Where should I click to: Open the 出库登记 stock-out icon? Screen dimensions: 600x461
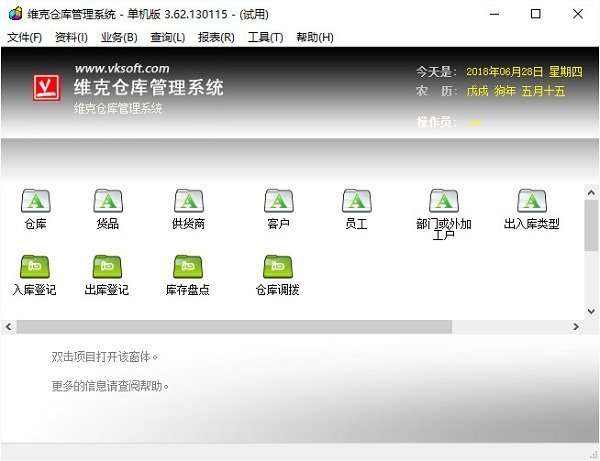coord(107,266)
